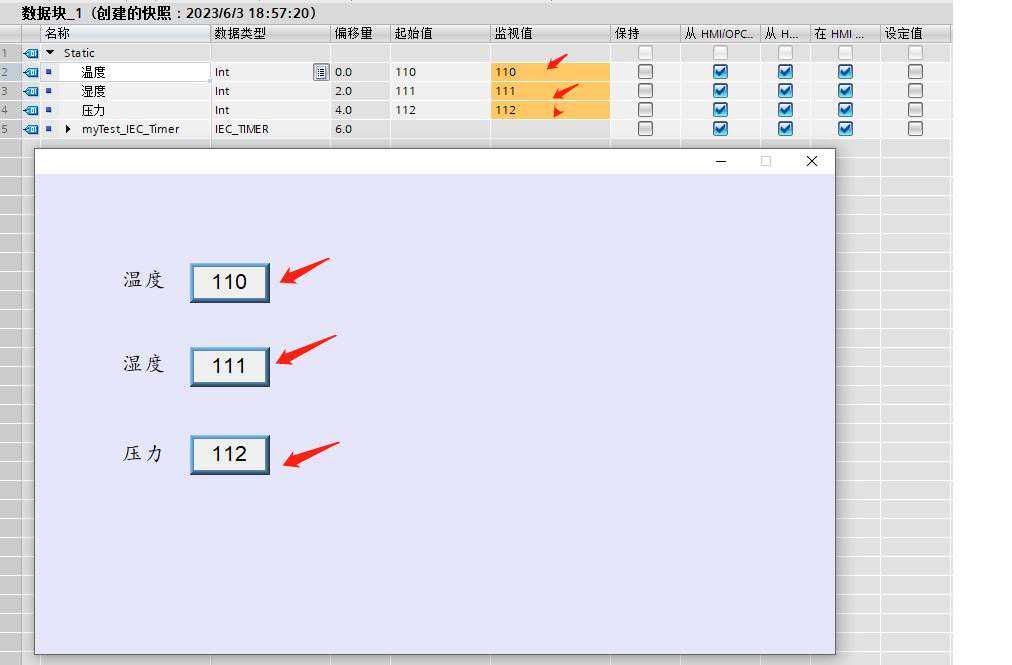
Task: Uncheck the 从 HMI/OPC checkbox for 压力
Action: [x=720, y=110]
